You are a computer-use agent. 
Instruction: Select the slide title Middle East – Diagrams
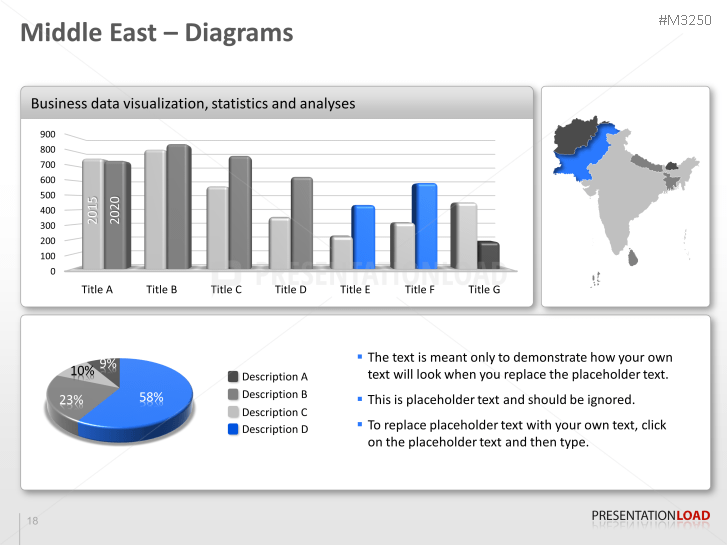pyautogui.click(x=157, y=33)
